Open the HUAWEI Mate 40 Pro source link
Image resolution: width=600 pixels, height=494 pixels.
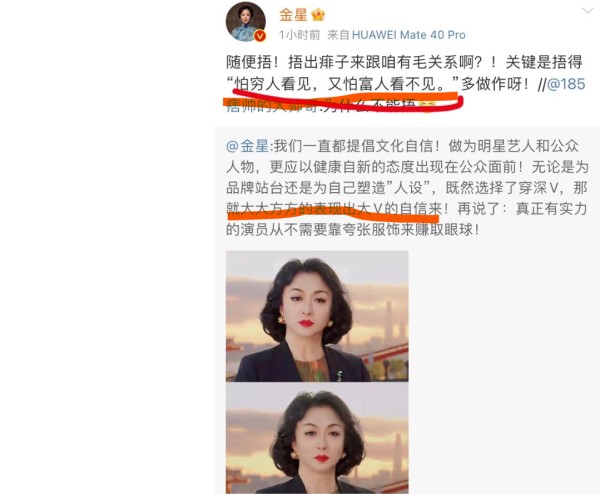[408, 35]
